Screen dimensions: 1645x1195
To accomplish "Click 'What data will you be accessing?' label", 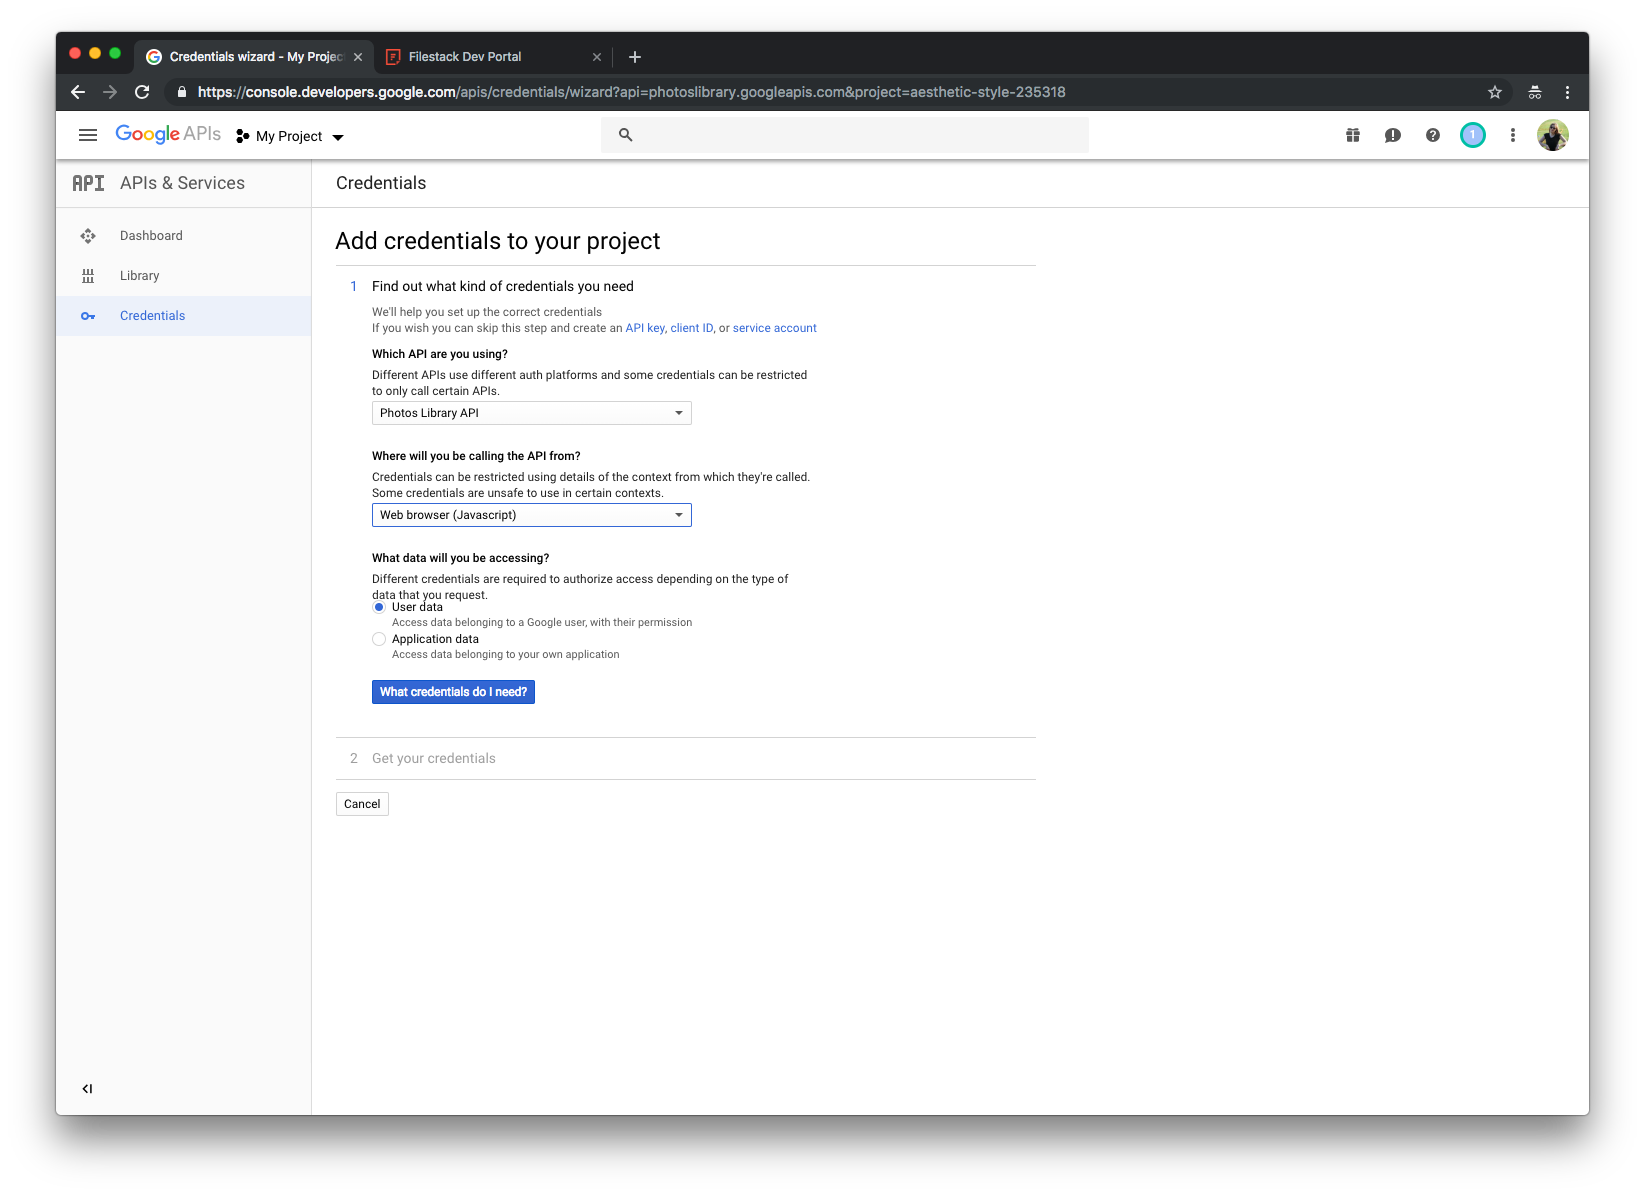I will [460, 558].
